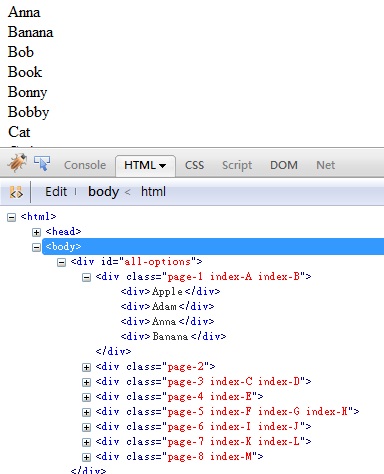
Task: Expand the page-2 div
Action: click(86, 367)
